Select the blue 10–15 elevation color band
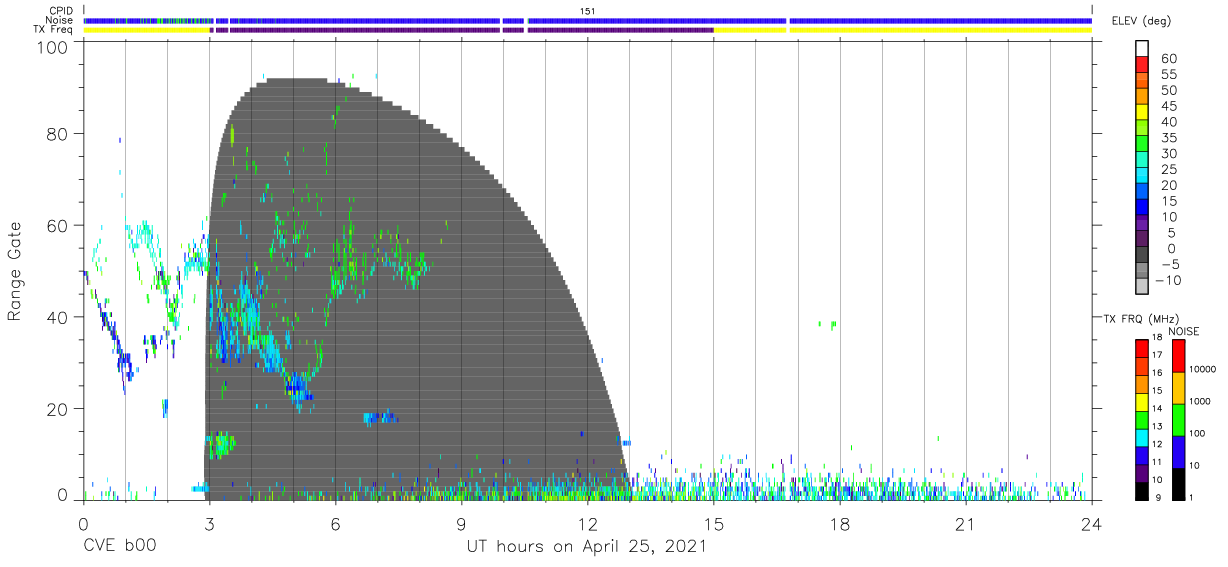The image size is (1228, 567). coord(1143,209)
